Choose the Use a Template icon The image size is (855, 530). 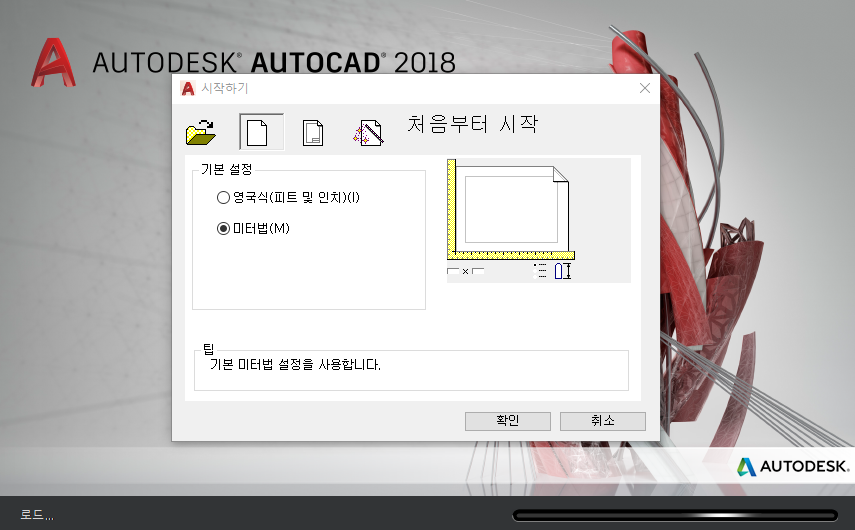pos(313,132)
